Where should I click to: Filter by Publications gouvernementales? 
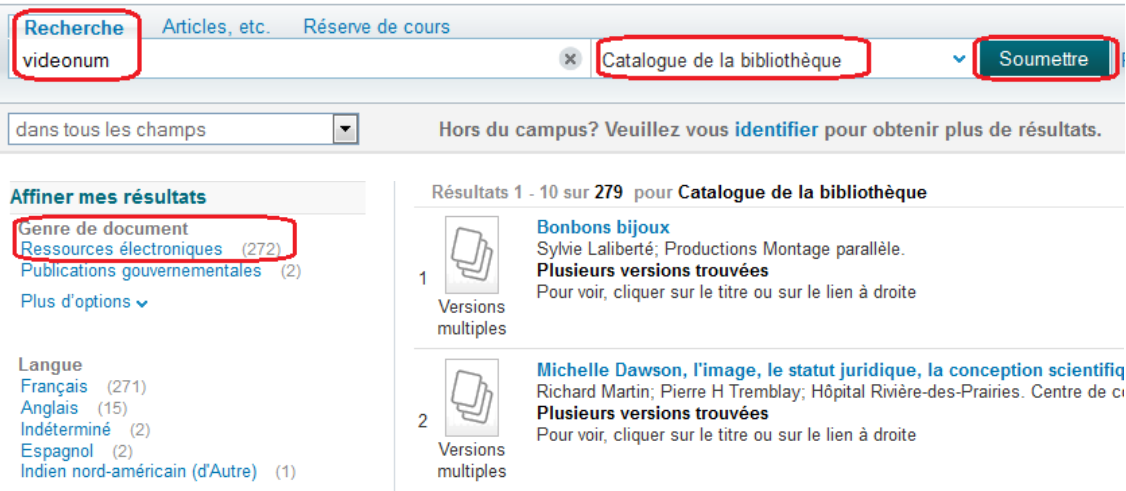tap(141, 271)
